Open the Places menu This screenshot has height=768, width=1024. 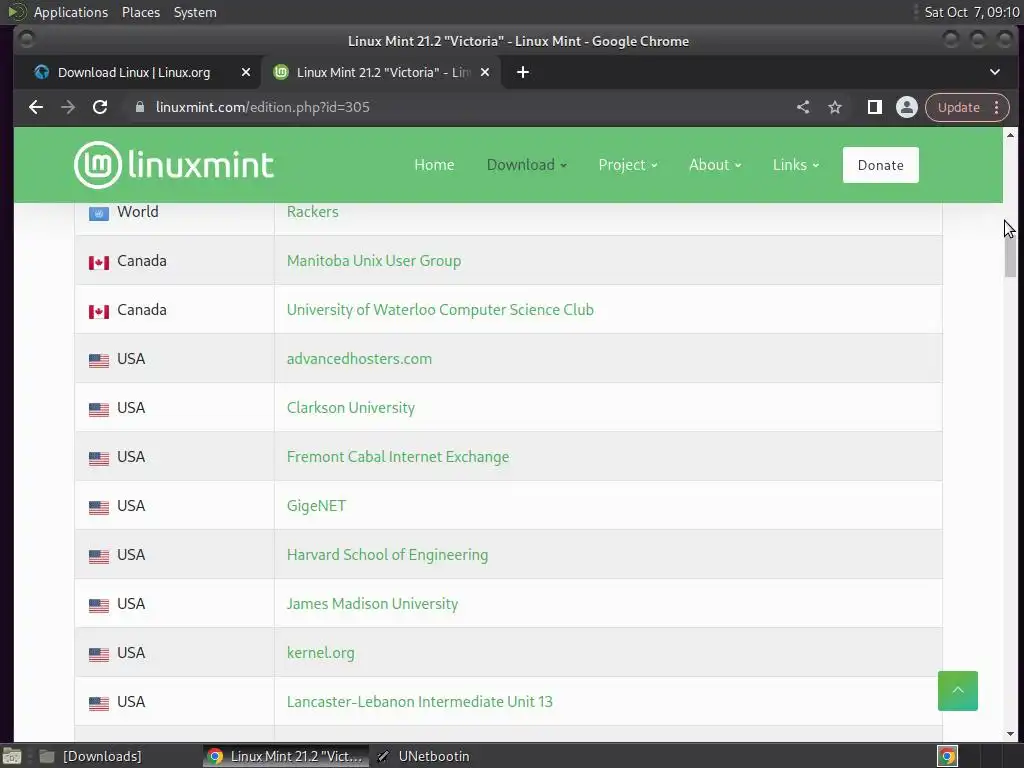click(141, 12)
